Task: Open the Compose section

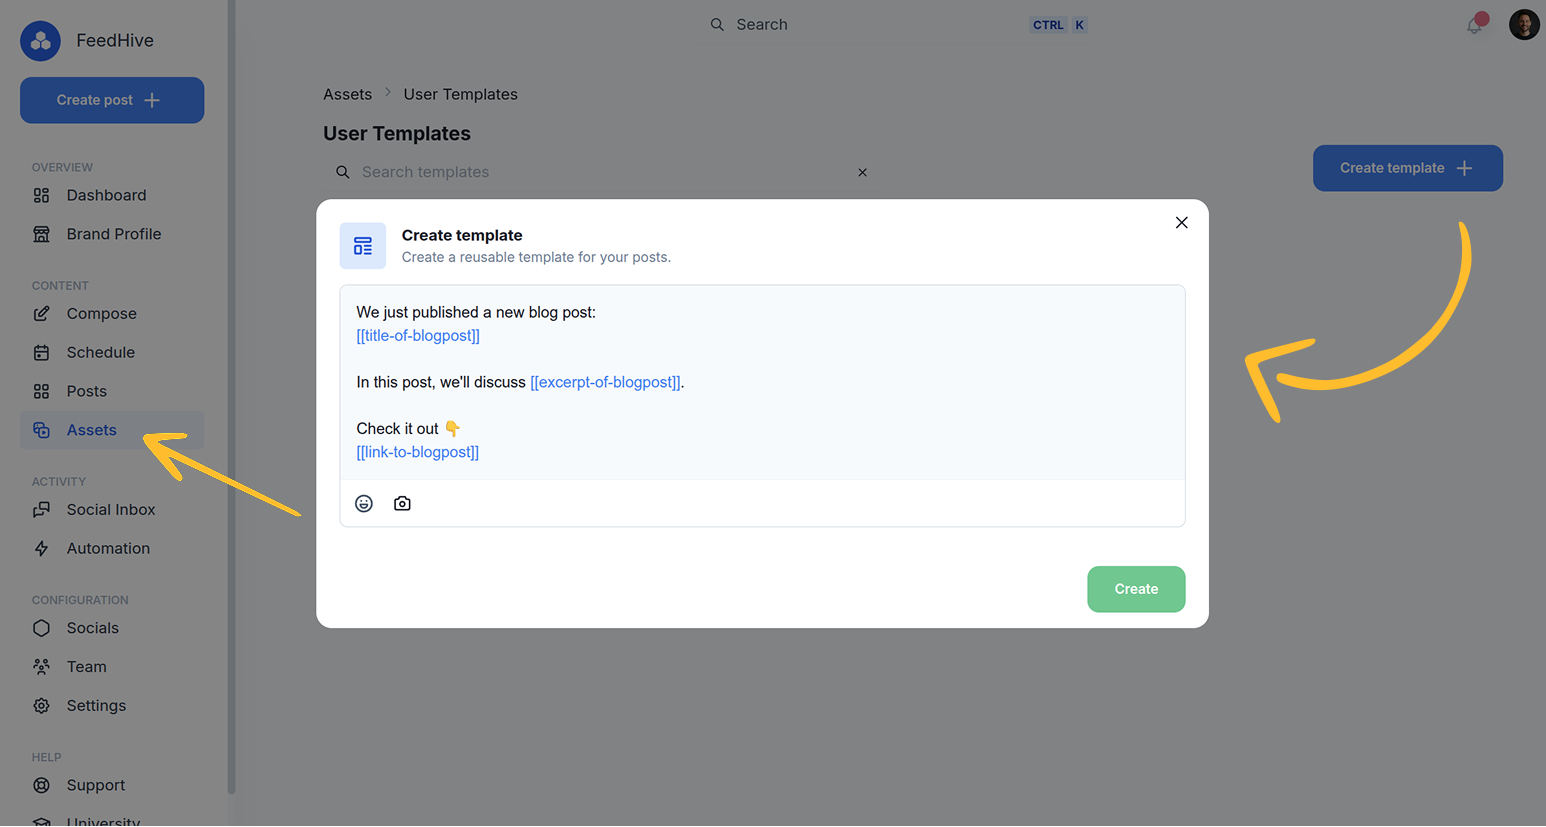Action: tap(101, 314)
